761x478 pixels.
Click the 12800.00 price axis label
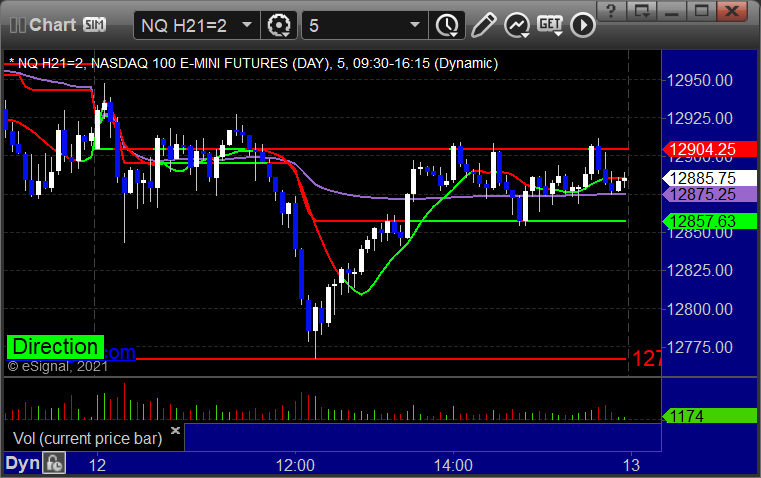click(700, 309)
